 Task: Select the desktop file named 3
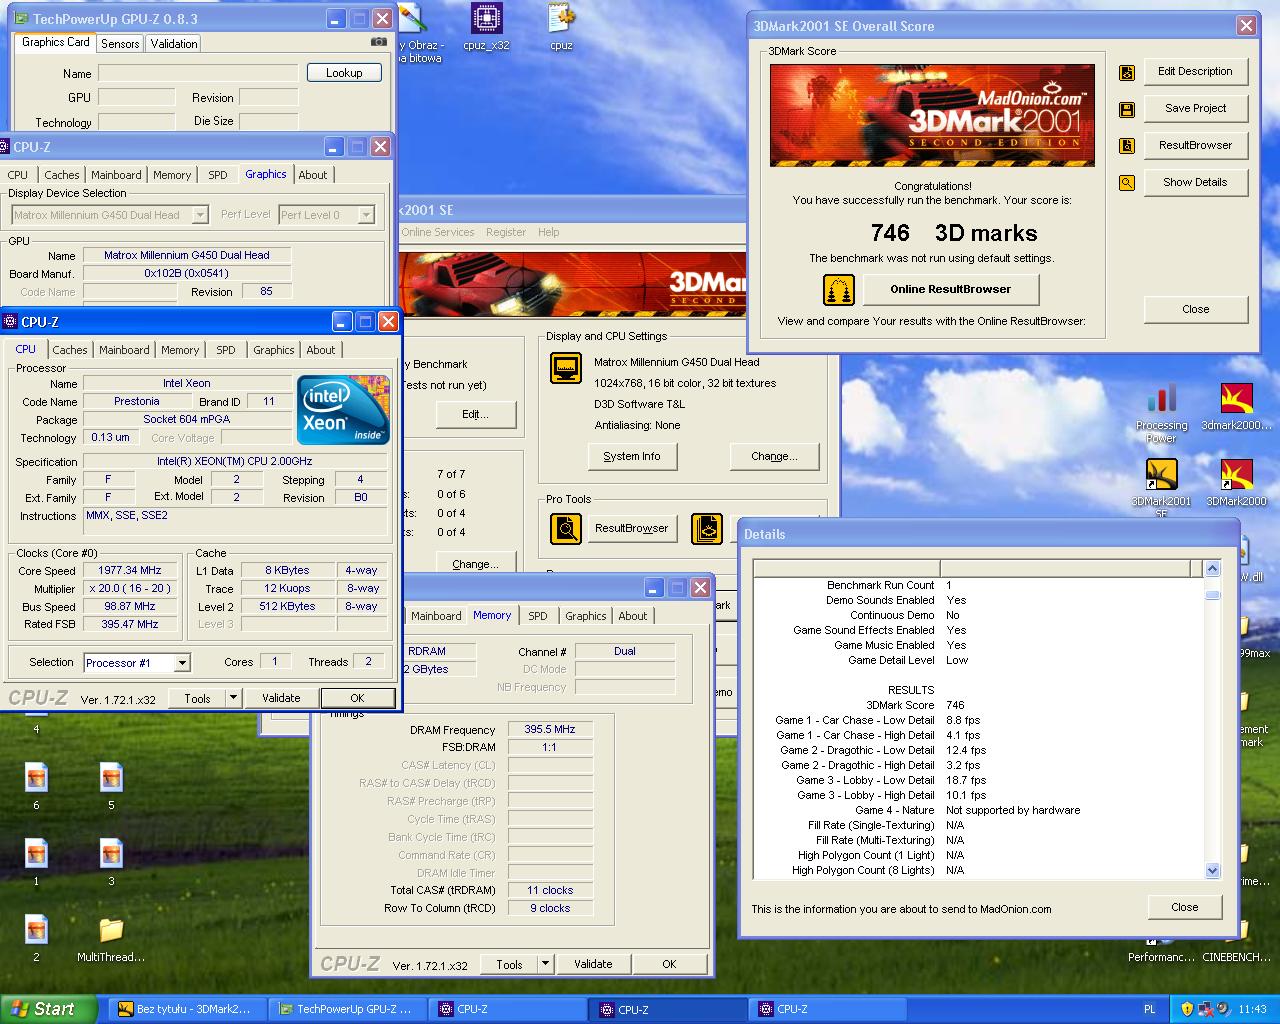(x=111, y=862)
